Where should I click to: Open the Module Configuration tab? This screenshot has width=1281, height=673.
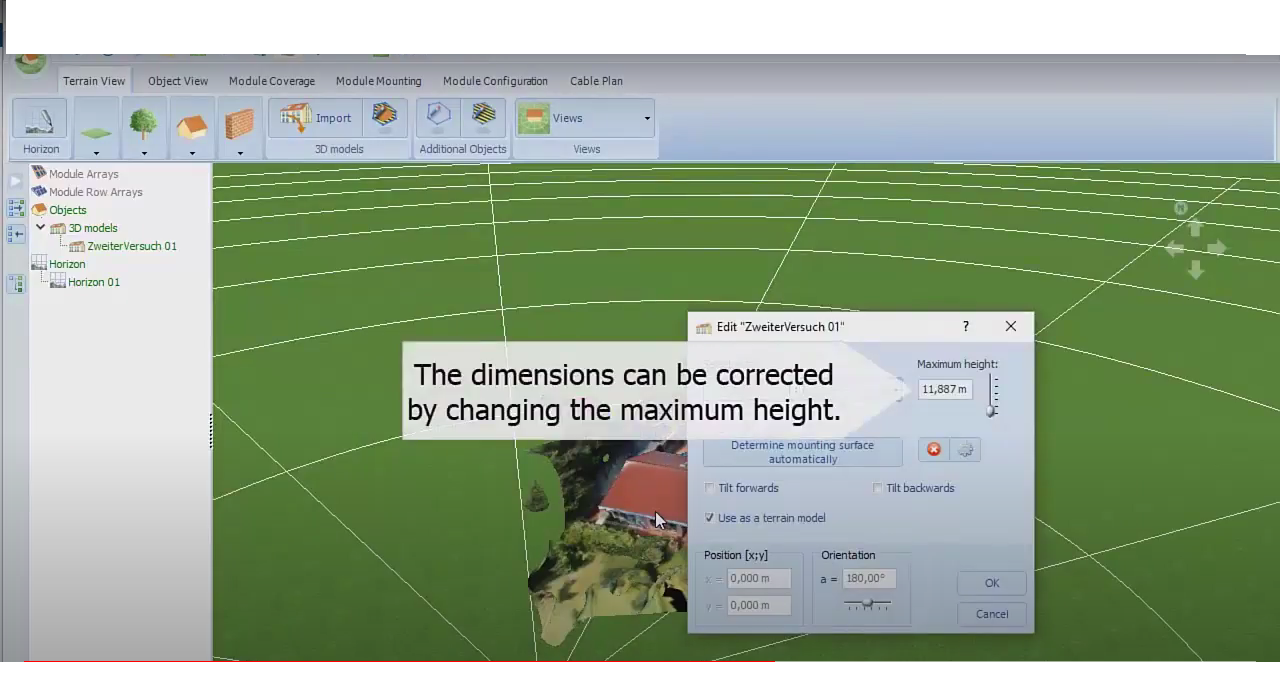[x=495, y=81]
